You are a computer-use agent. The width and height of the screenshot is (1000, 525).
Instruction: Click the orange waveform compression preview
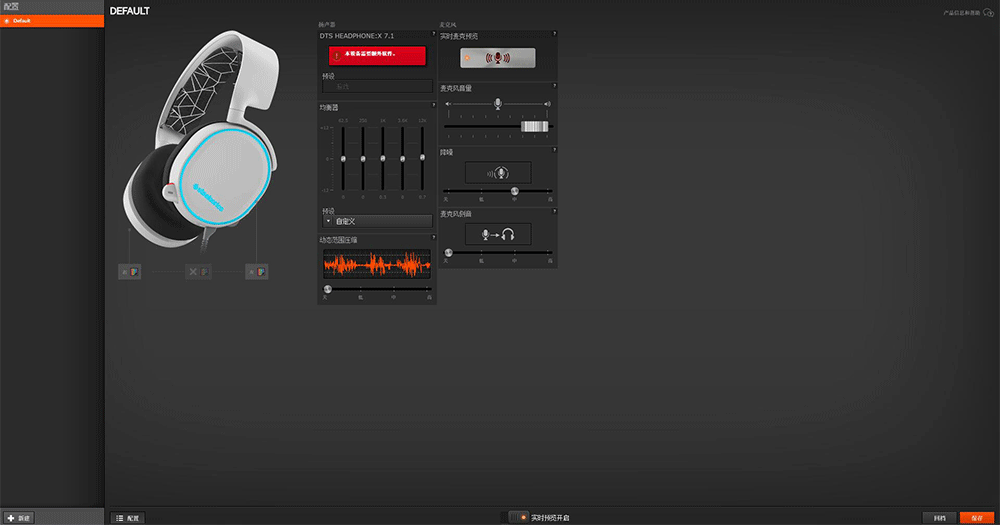[x=377, y=264]
